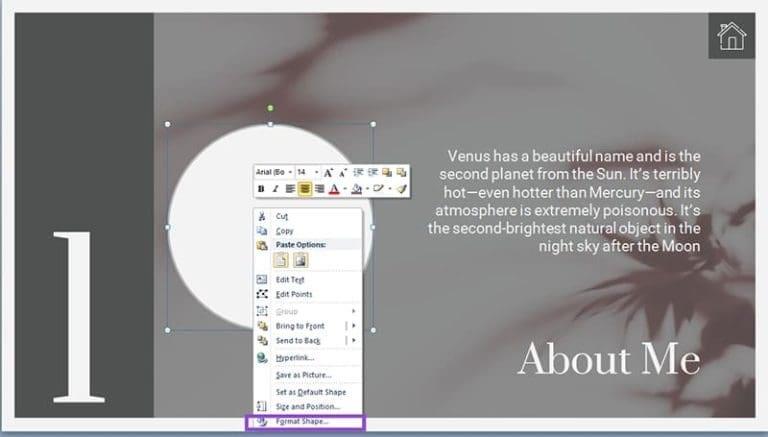
Task: Click the shape fill paint bucket icon
Action: [357, 189]
